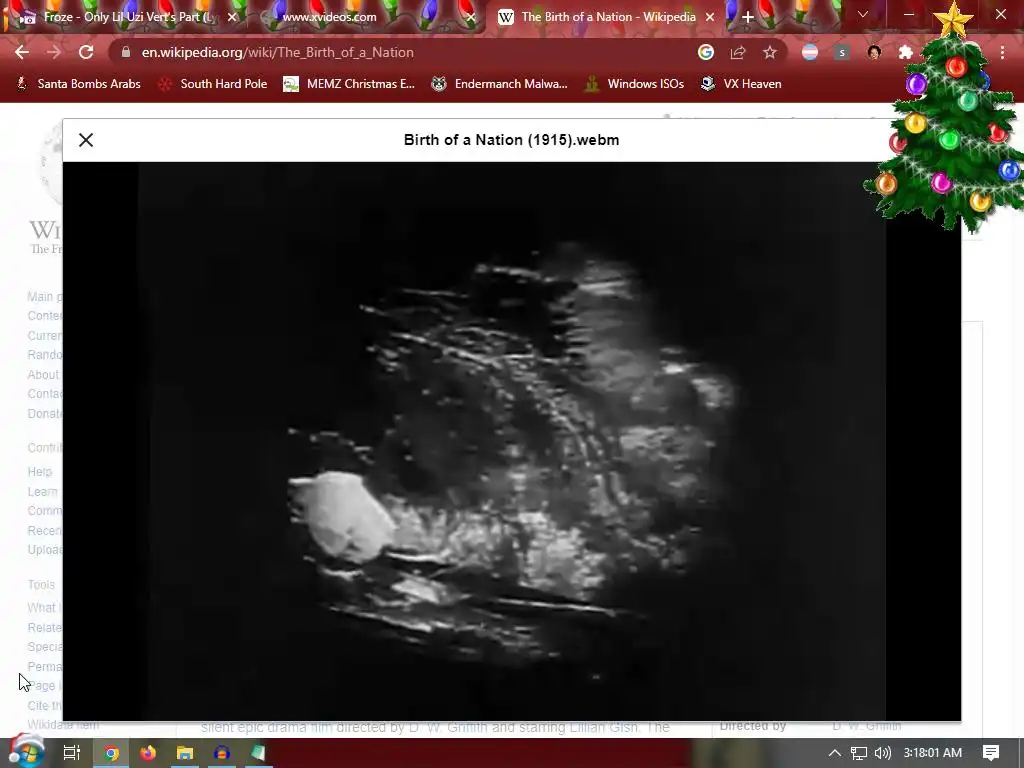The height and width of the screenshot is (768, 1024).
Task: Open Task View on the taskbar
Action: (x=71, y=753)
